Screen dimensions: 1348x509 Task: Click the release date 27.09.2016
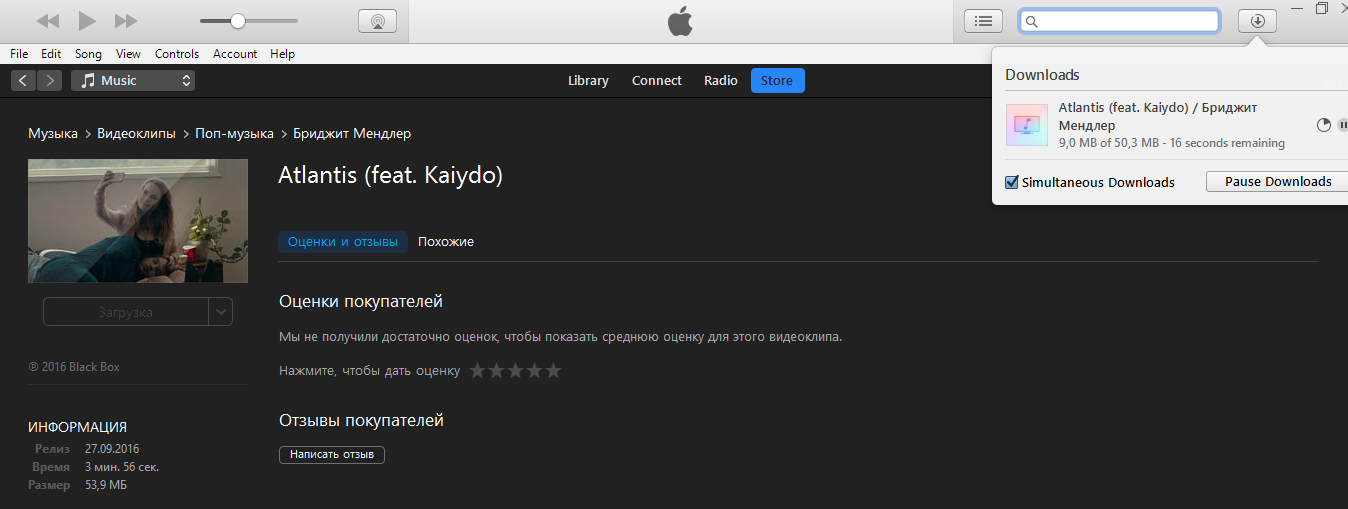[x=112, y=449]
